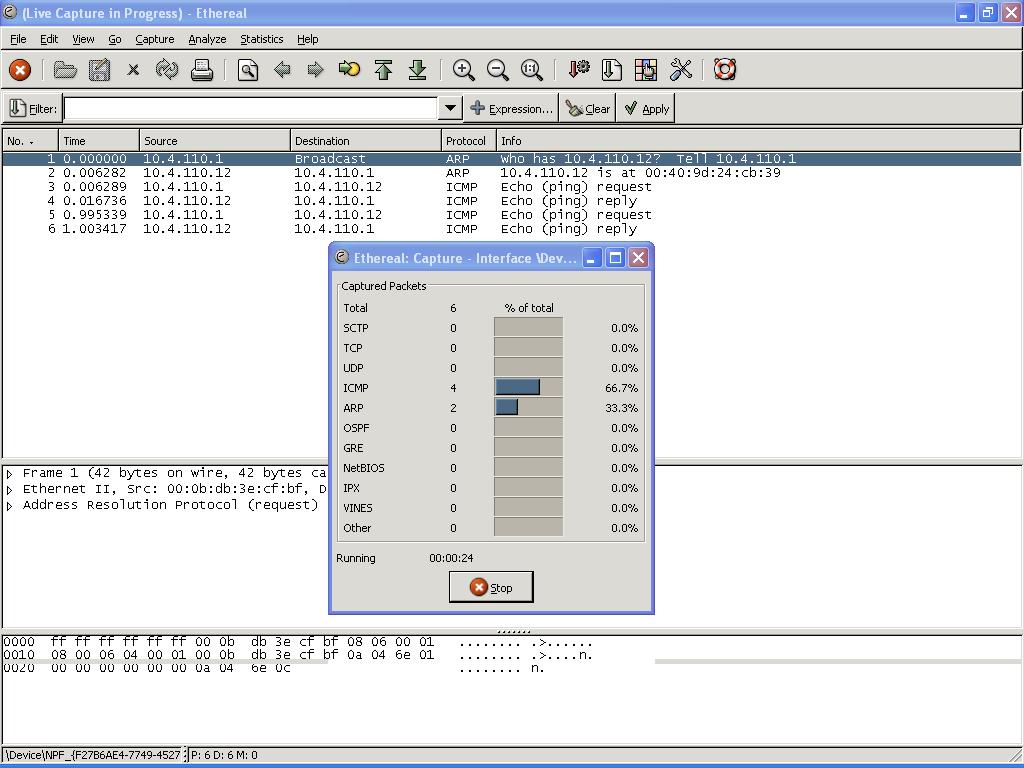Click the Go to first packet icon
This screenshot has height=768, width=1024.
[x=383, y=70]
